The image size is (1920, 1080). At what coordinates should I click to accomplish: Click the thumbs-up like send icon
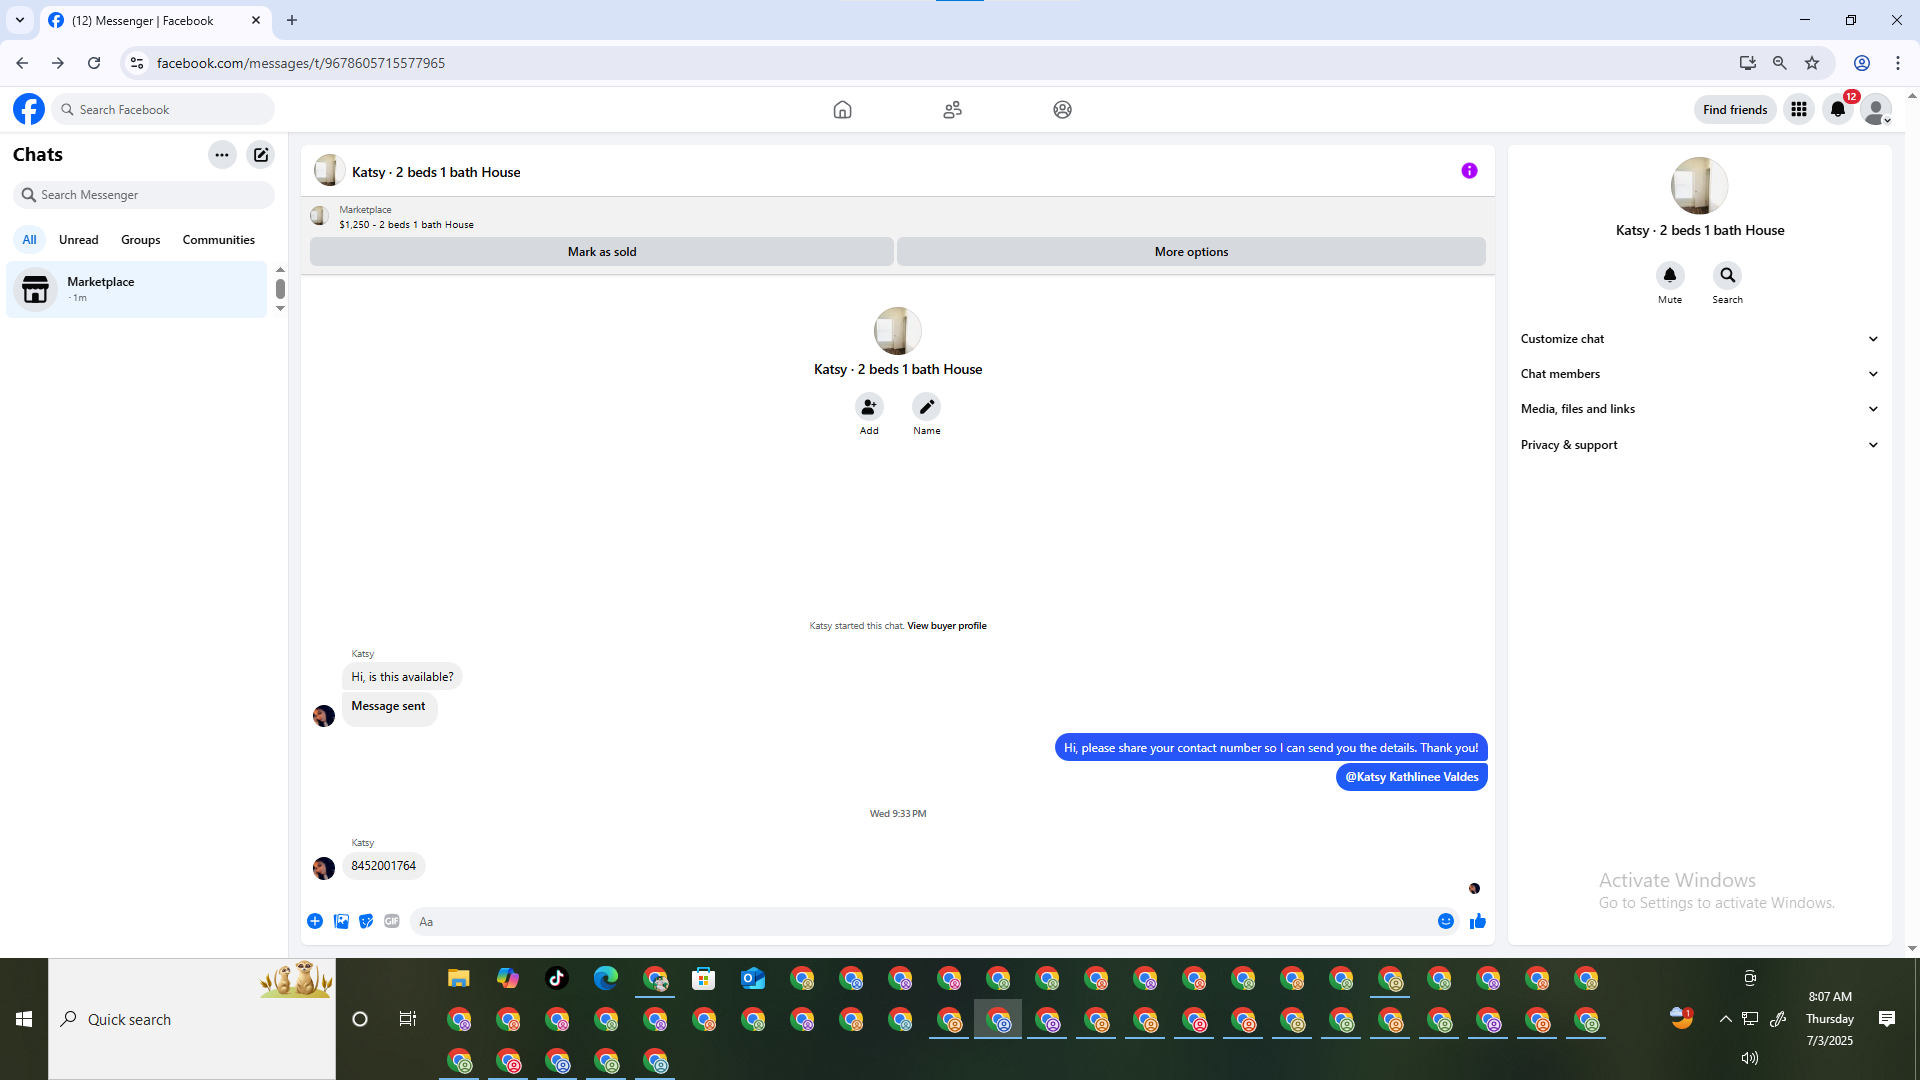pyautogui.click(x=1477, y=921)
